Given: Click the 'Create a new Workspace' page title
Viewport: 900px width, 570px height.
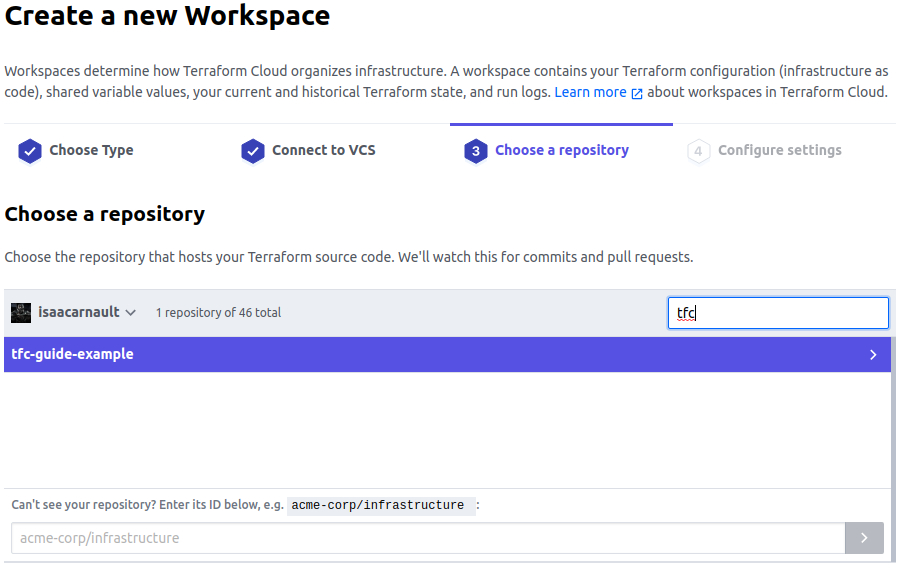Looking at the screenshot, I should 167,15.
